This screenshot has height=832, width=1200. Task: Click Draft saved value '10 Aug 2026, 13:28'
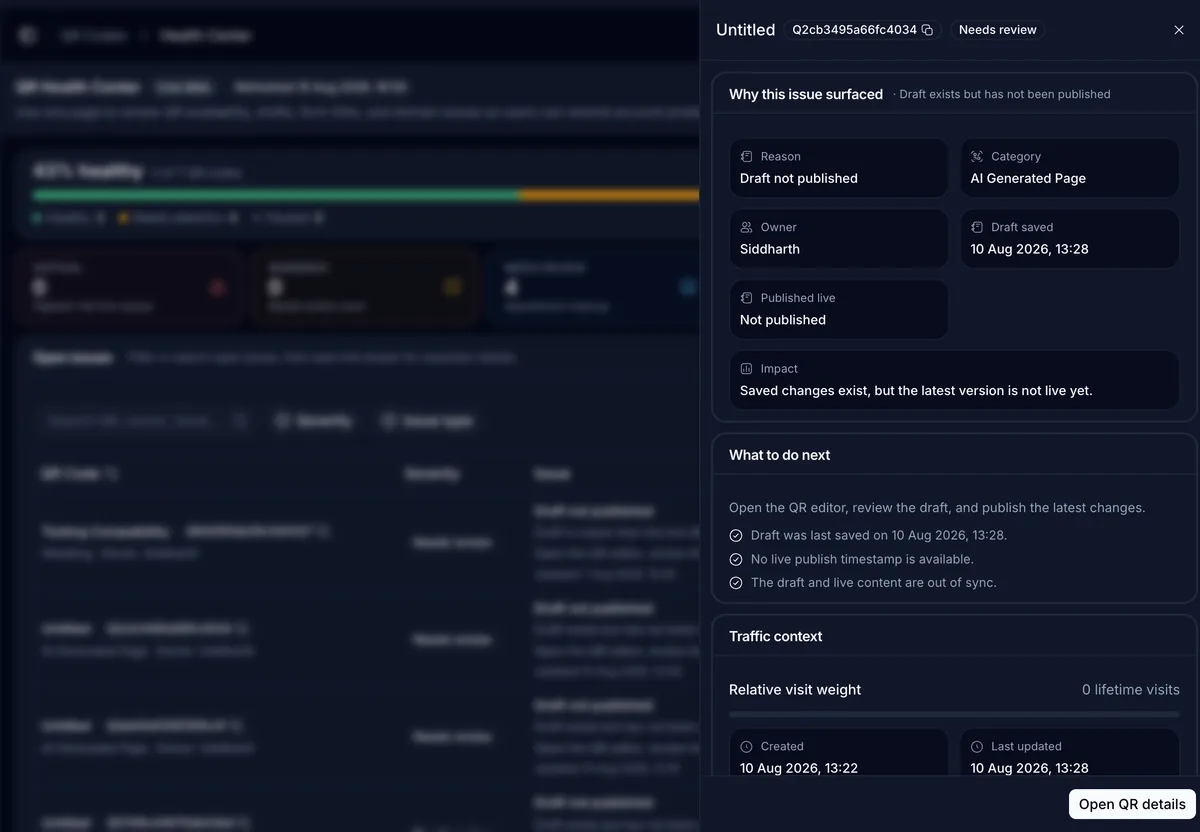click(1029, 249)
